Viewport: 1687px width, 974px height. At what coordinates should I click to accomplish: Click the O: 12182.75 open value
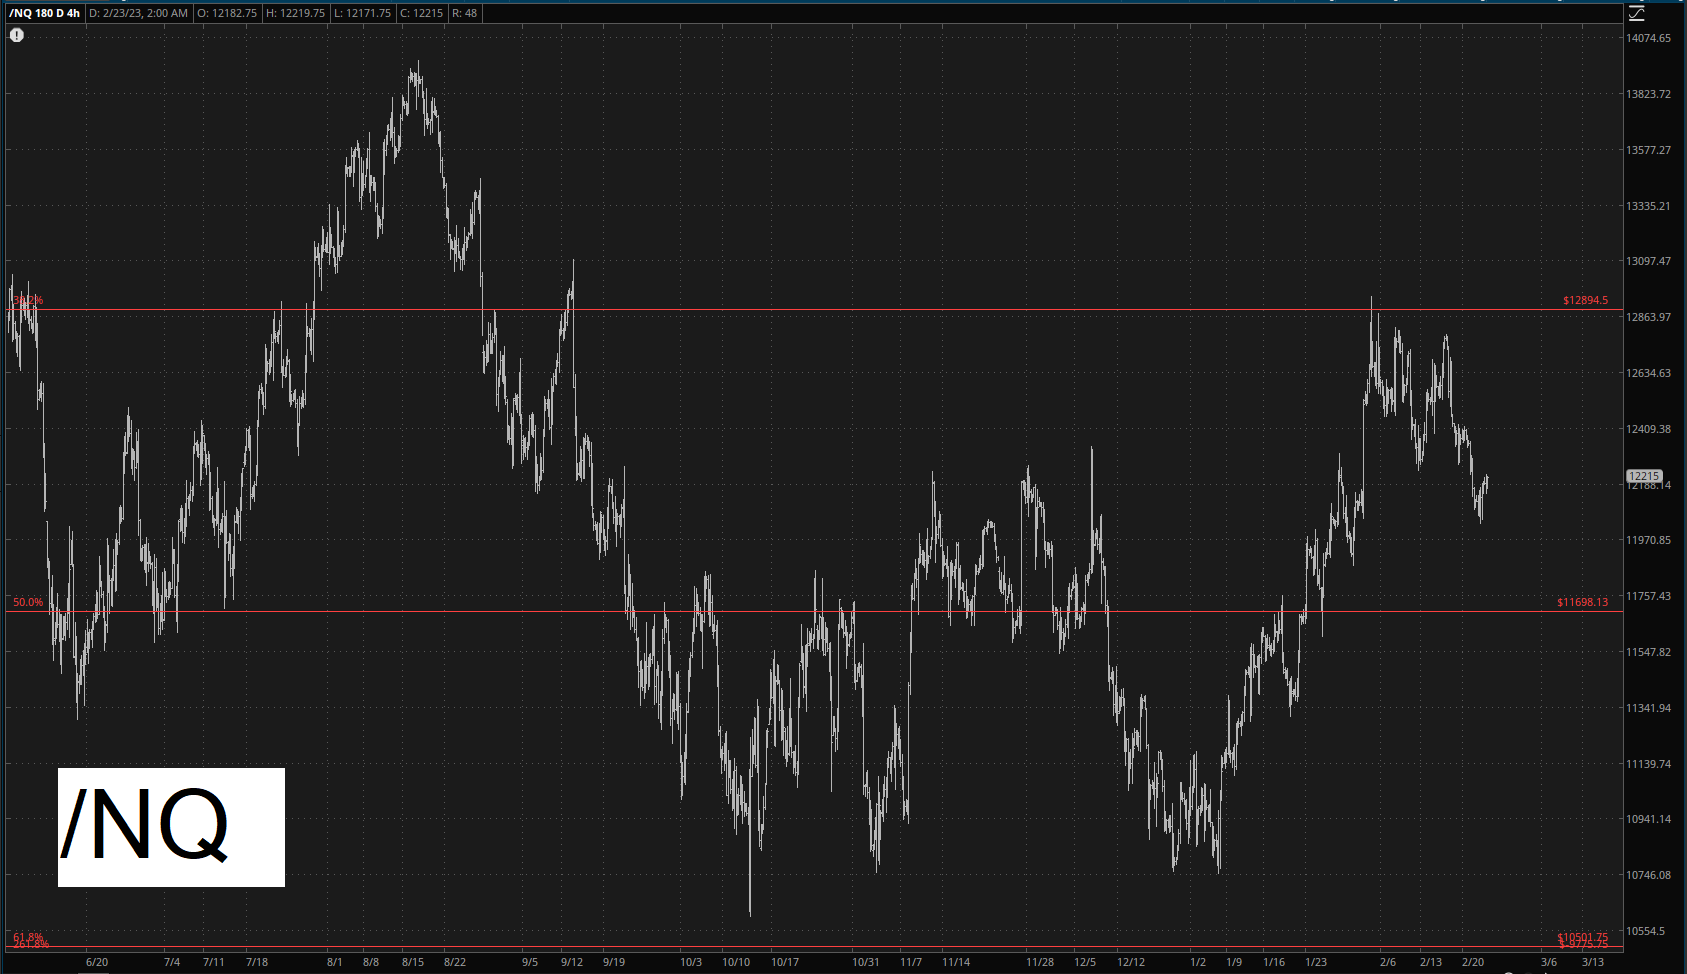[227, 13]
